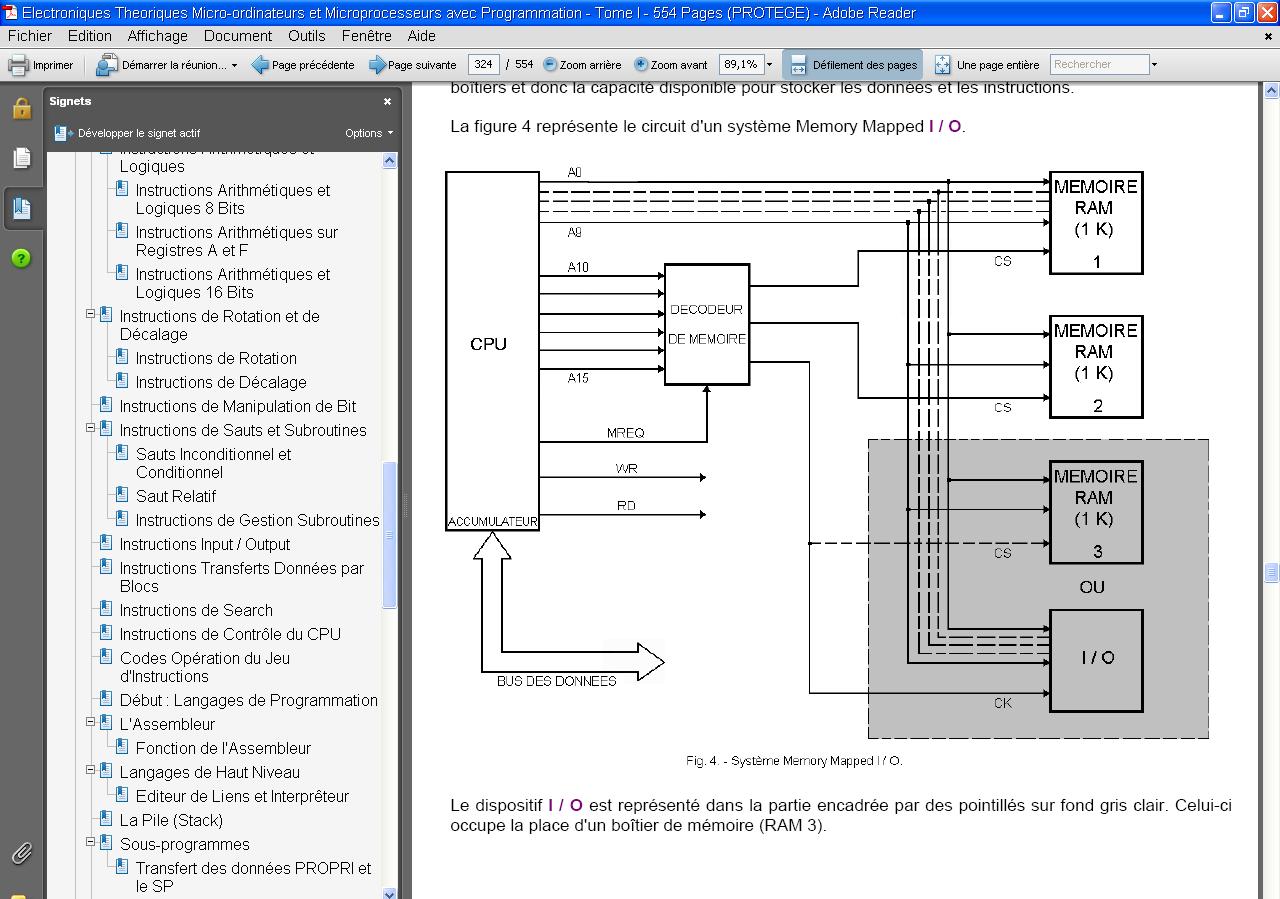Open the Document menu
The image size is (1280, 899).
[x=238, y=35]
